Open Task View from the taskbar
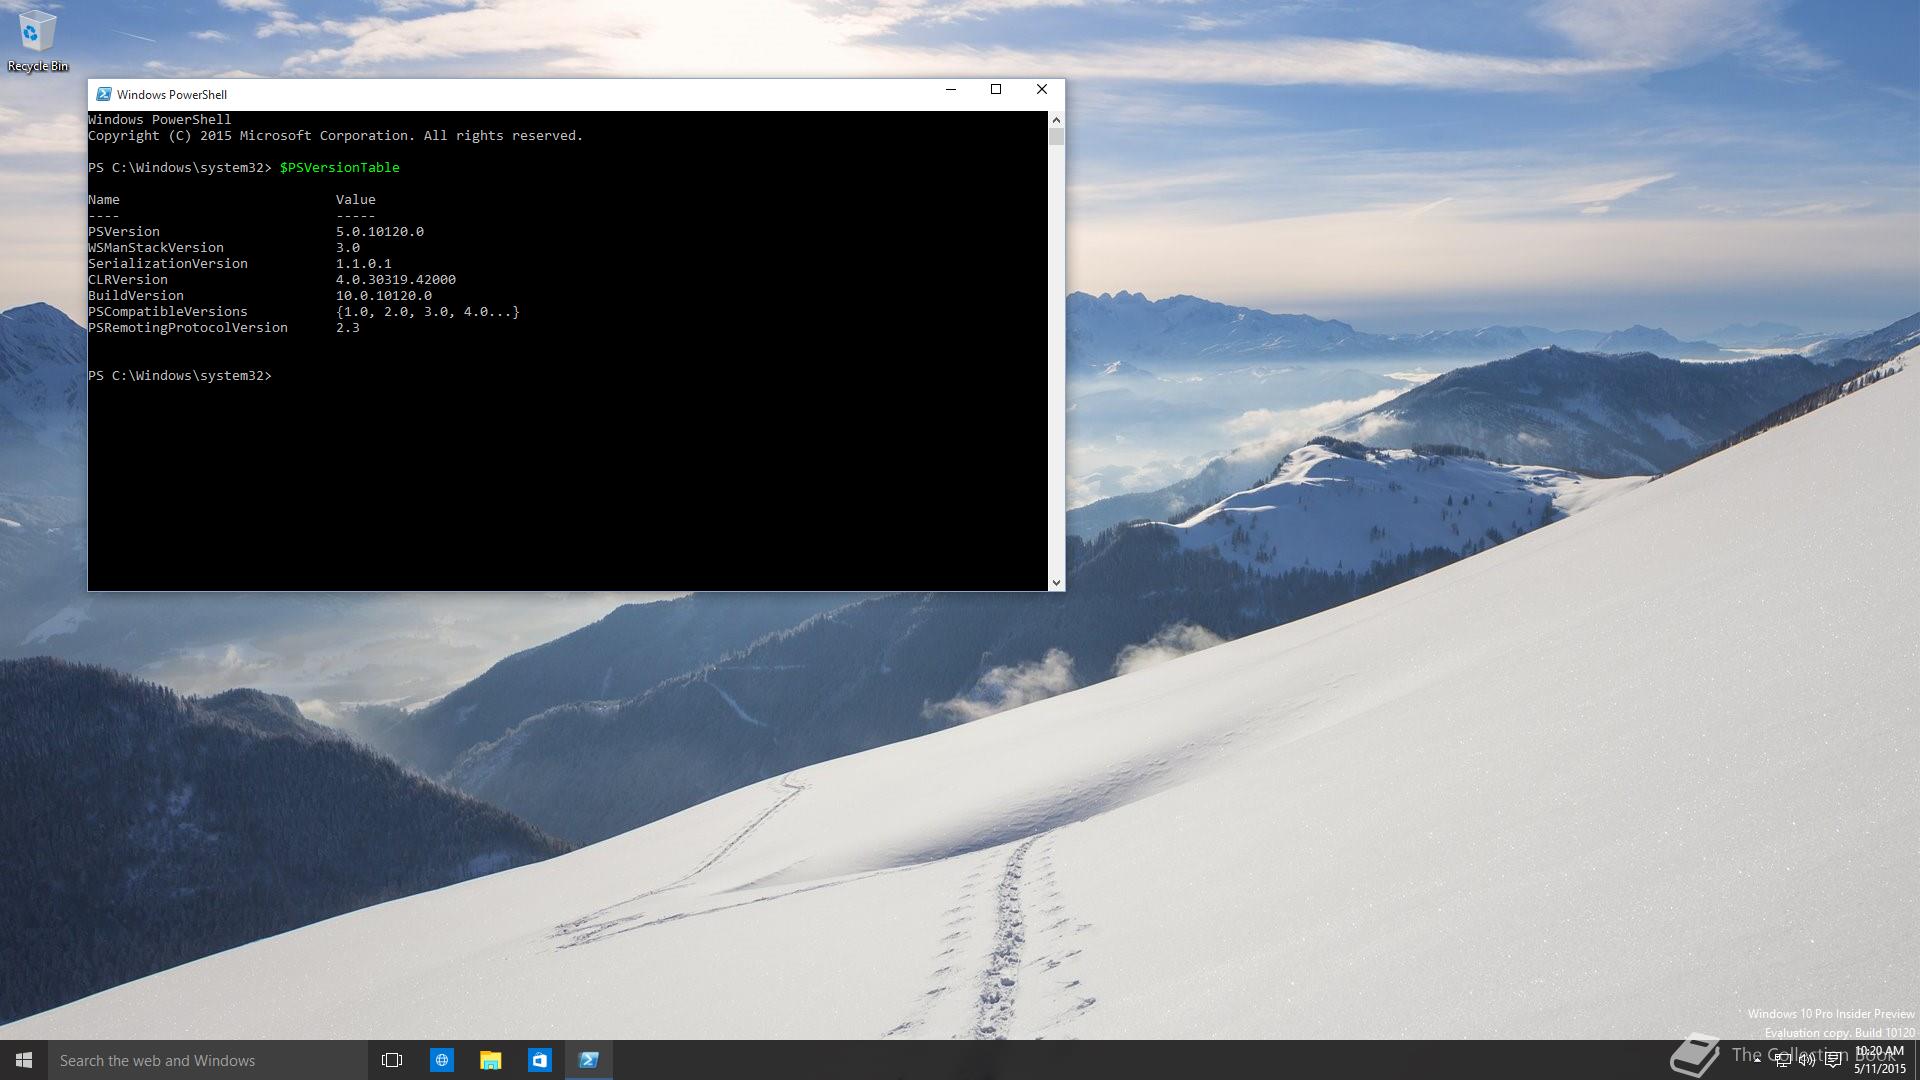 click(392, 1060)
